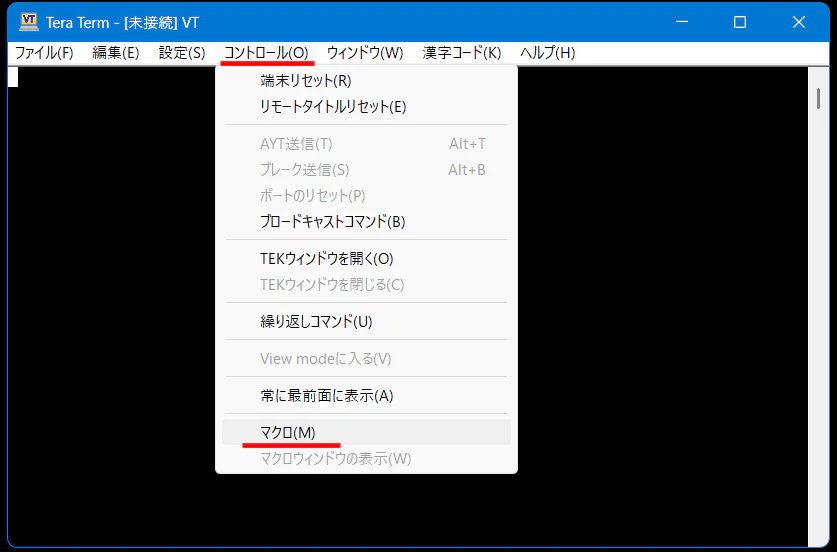Open ブロードキャストコマンド(B)
This screenshot has width=837, height=552.
(366, 222)
